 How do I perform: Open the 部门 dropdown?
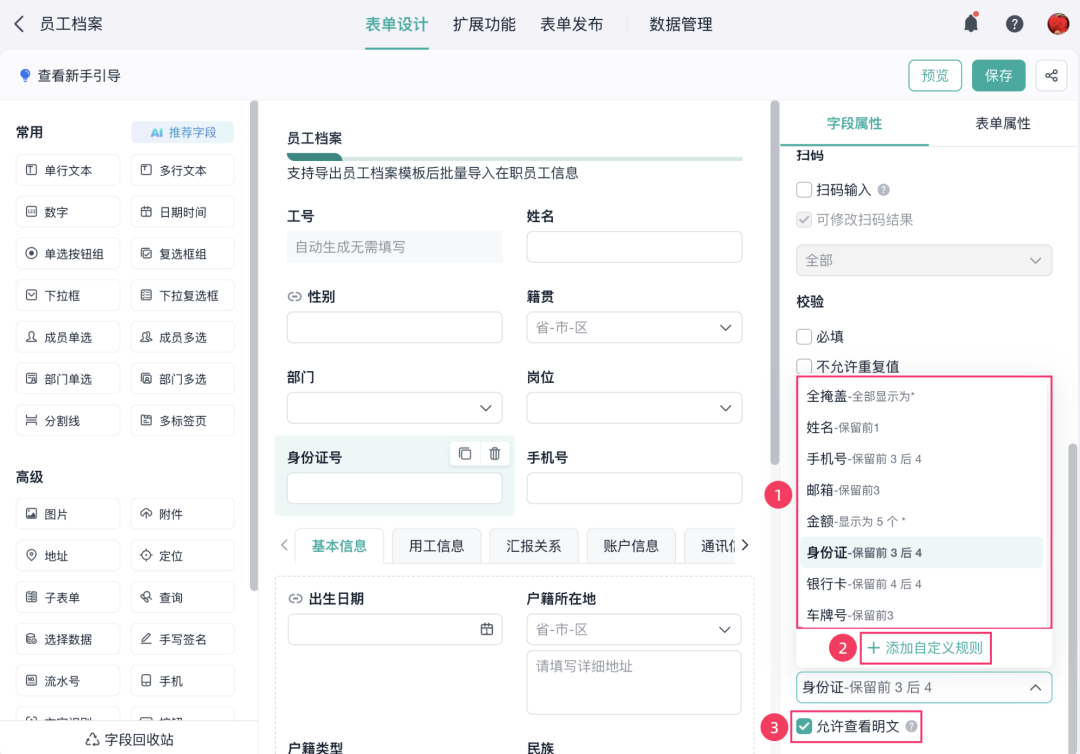(395, 408)
